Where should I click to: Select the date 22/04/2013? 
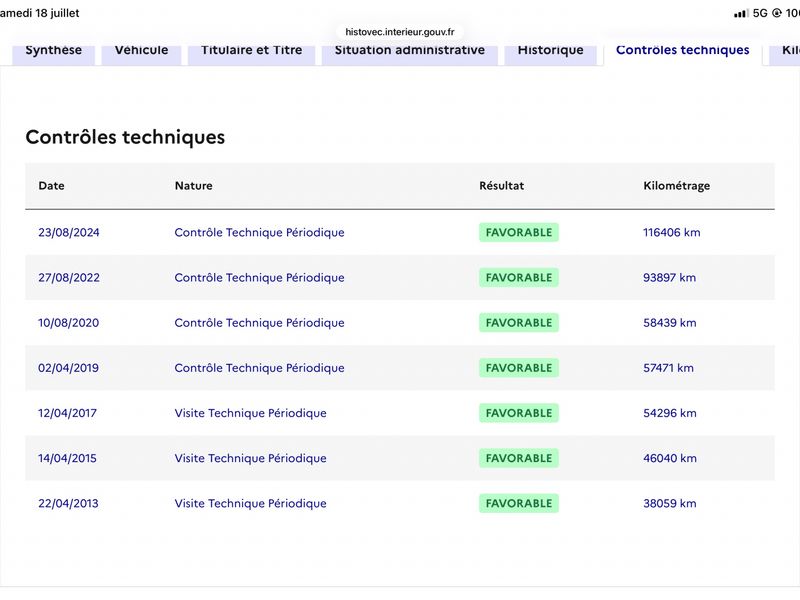point(68,504)
